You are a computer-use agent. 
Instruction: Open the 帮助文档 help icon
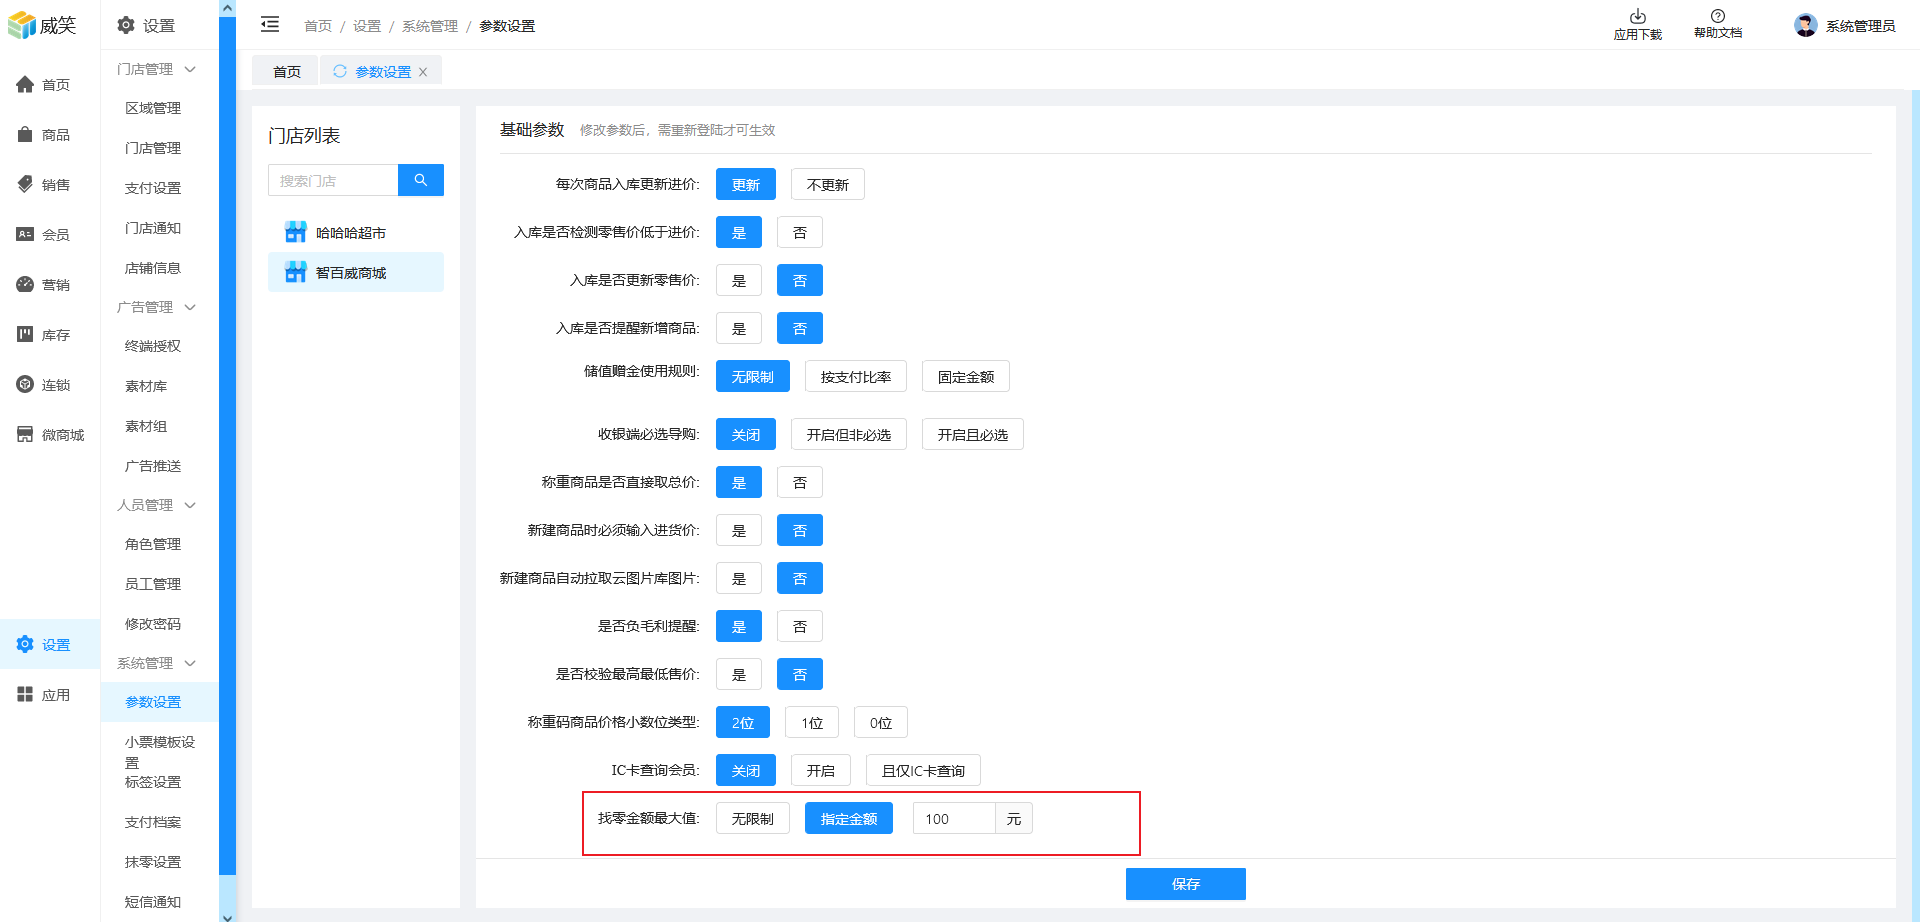point(1717,17)
